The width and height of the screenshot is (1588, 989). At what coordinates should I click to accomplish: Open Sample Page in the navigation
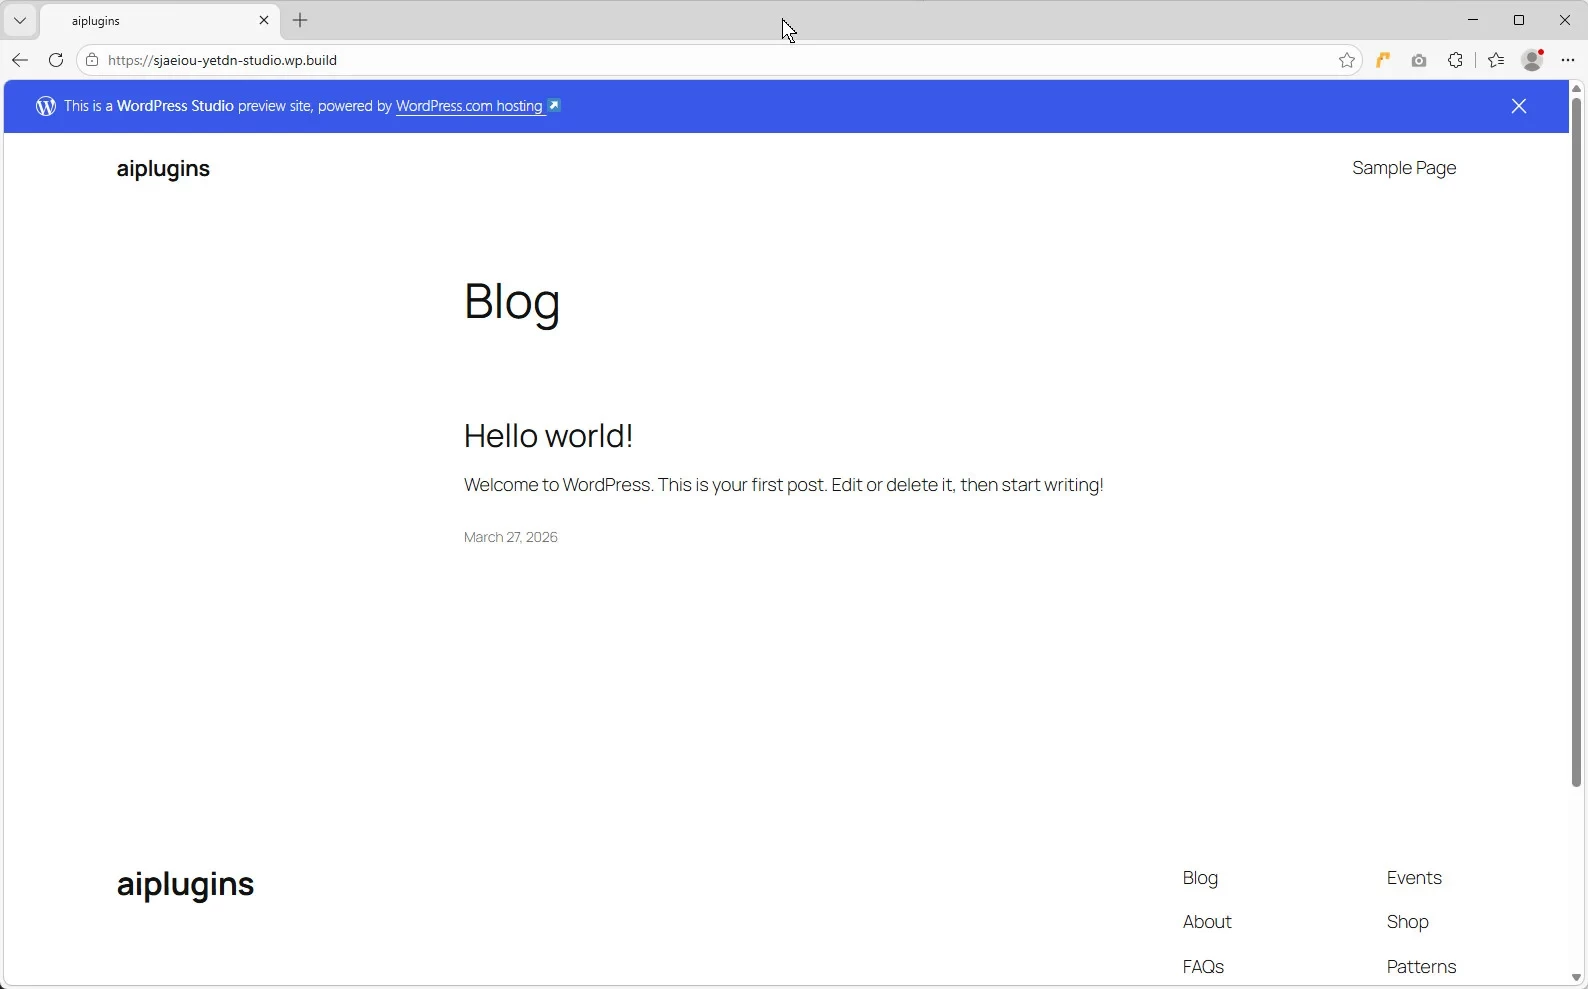[x=1403, y=168]
